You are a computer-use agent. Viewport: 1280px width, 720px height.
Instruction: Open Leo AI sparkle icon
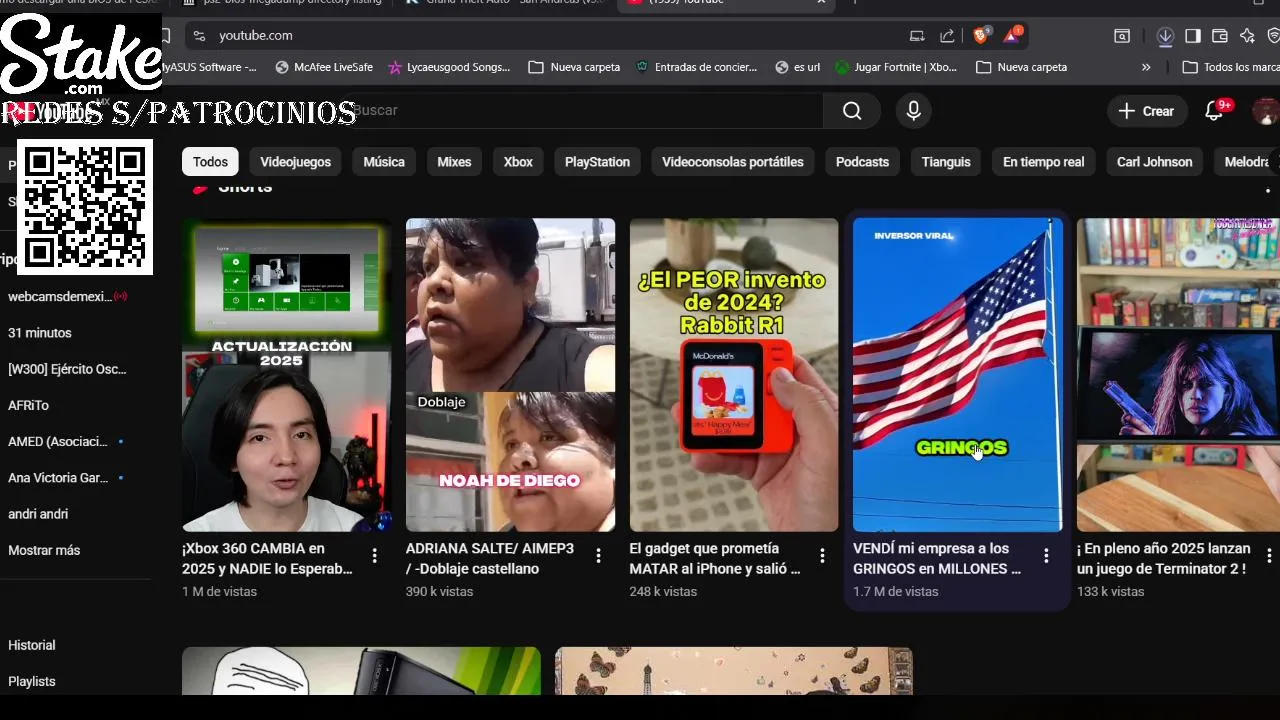click(x=1247, y=36)
